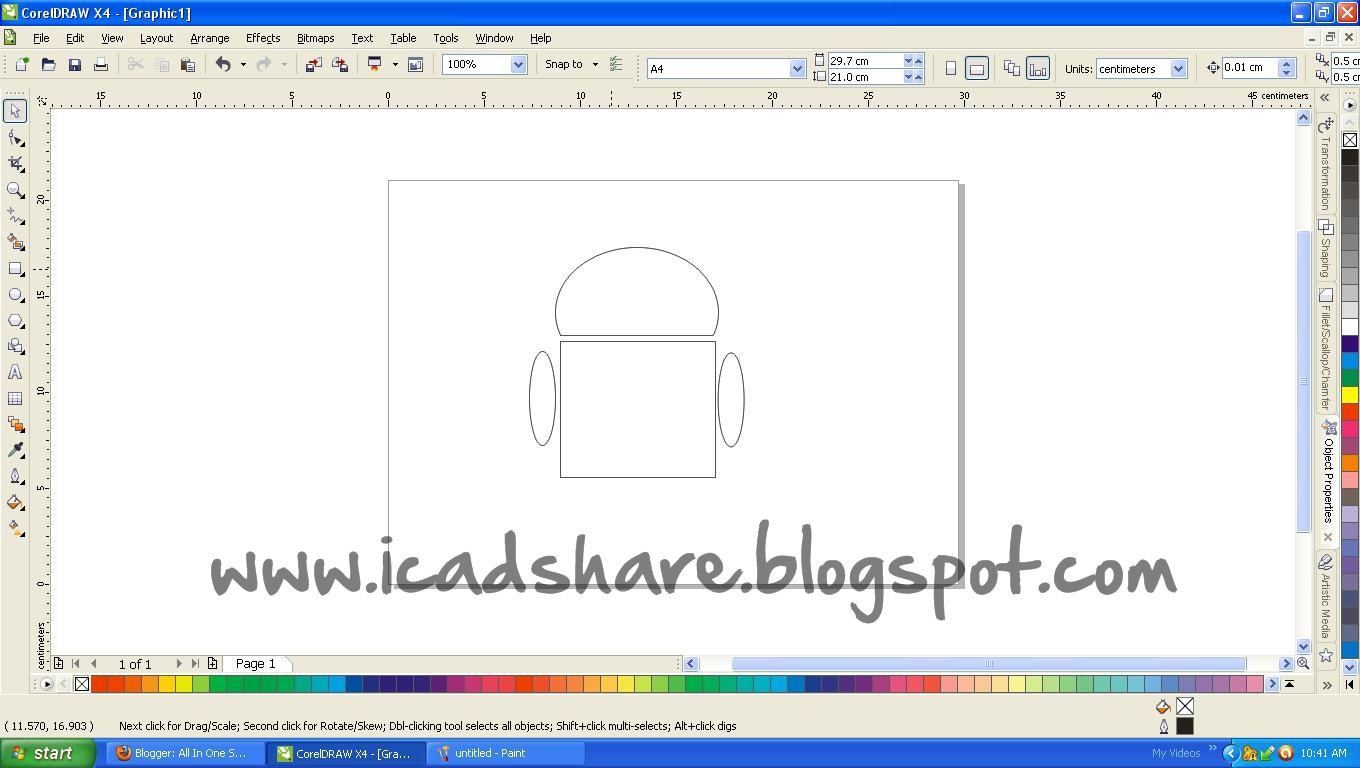Image resolution: width=1360 pixels, height=768 pixels.
Task: Select the Shape tool
Action: click(x=14, y=137)
